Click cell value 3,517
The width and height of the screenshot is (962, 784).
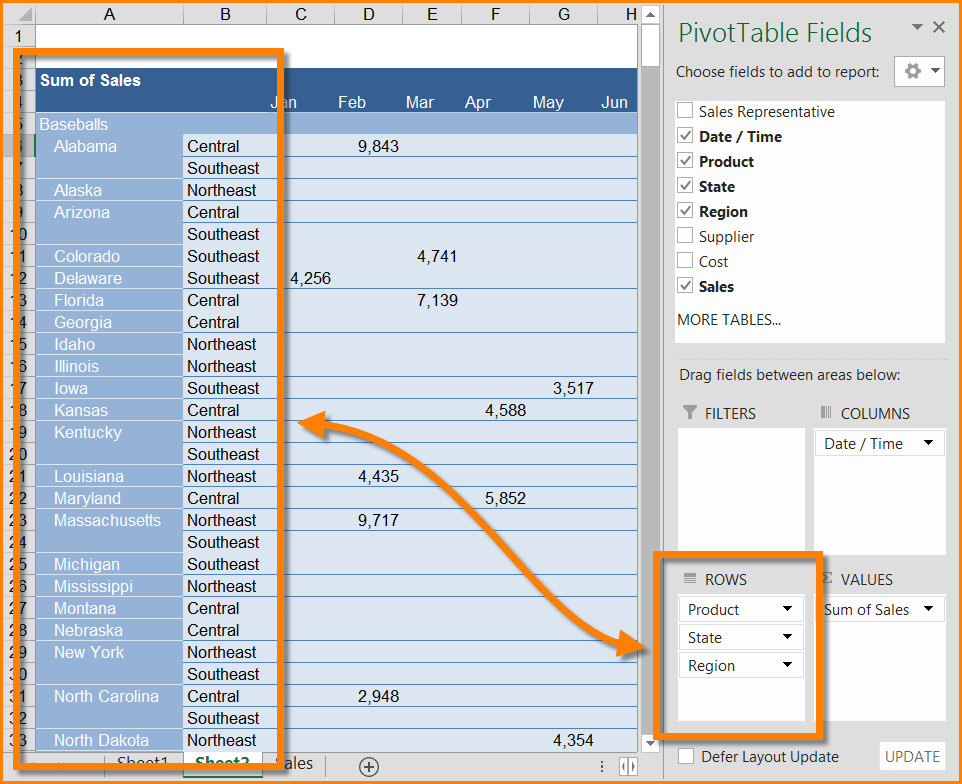pyautogui.click(x=573, y=388)
